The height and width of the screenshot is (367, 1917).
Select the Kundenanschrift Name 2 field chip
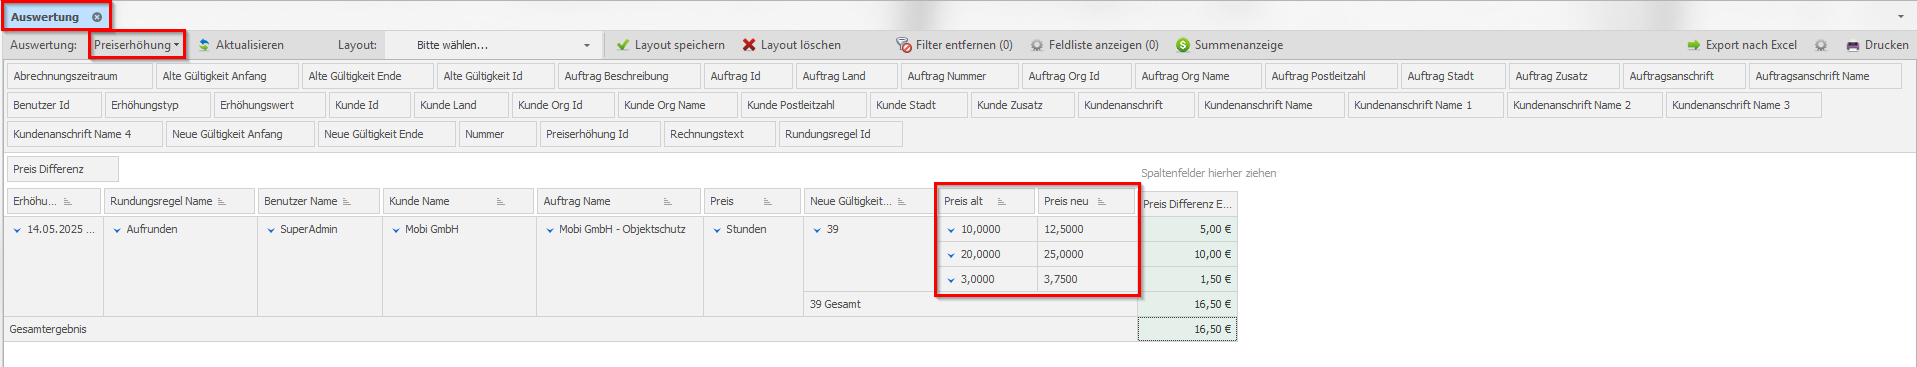[x=1584, y=105]
